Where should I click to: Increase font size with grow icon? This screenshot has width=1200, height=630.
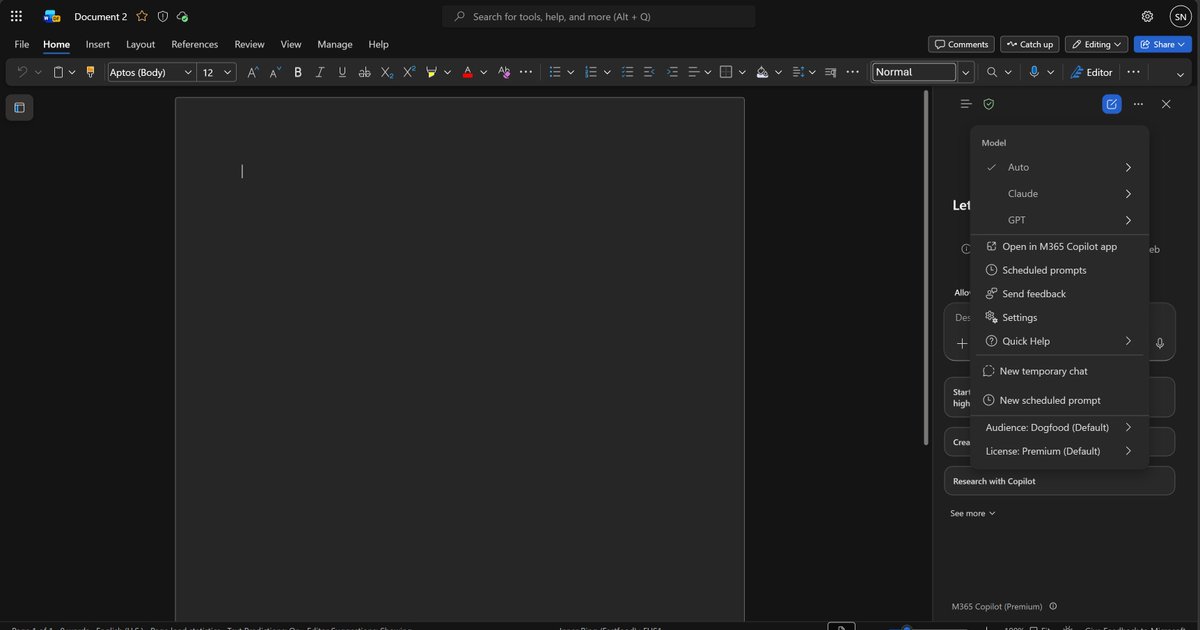pos(253,72)
